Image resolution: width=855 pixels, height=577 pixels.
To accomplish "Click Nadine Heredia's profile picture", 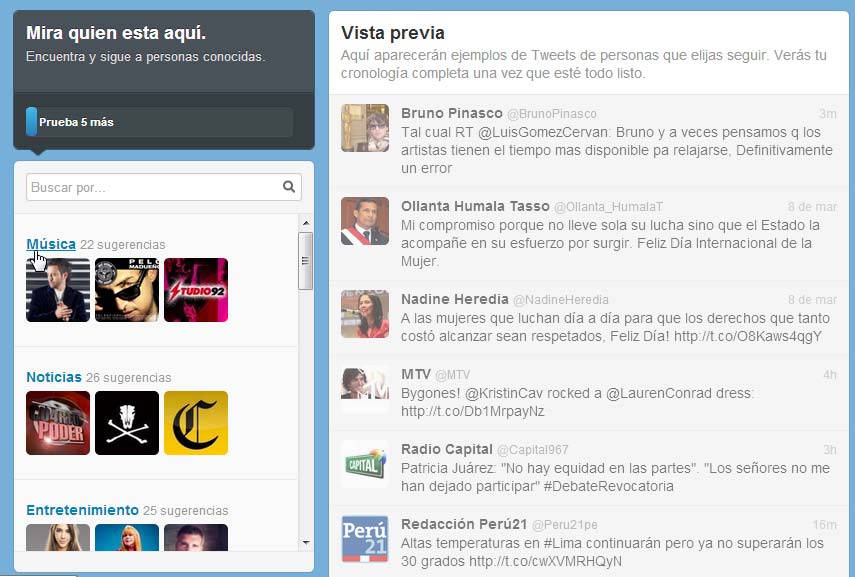I will (365, 314).
